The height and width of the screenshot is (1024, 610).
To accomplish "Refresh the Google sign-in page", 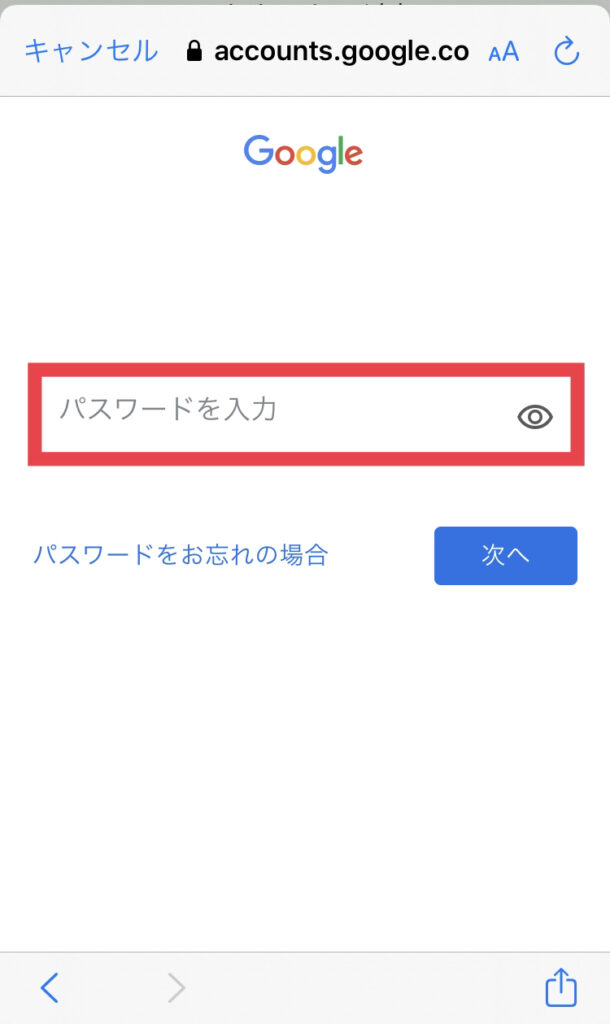I will point(566,51).
